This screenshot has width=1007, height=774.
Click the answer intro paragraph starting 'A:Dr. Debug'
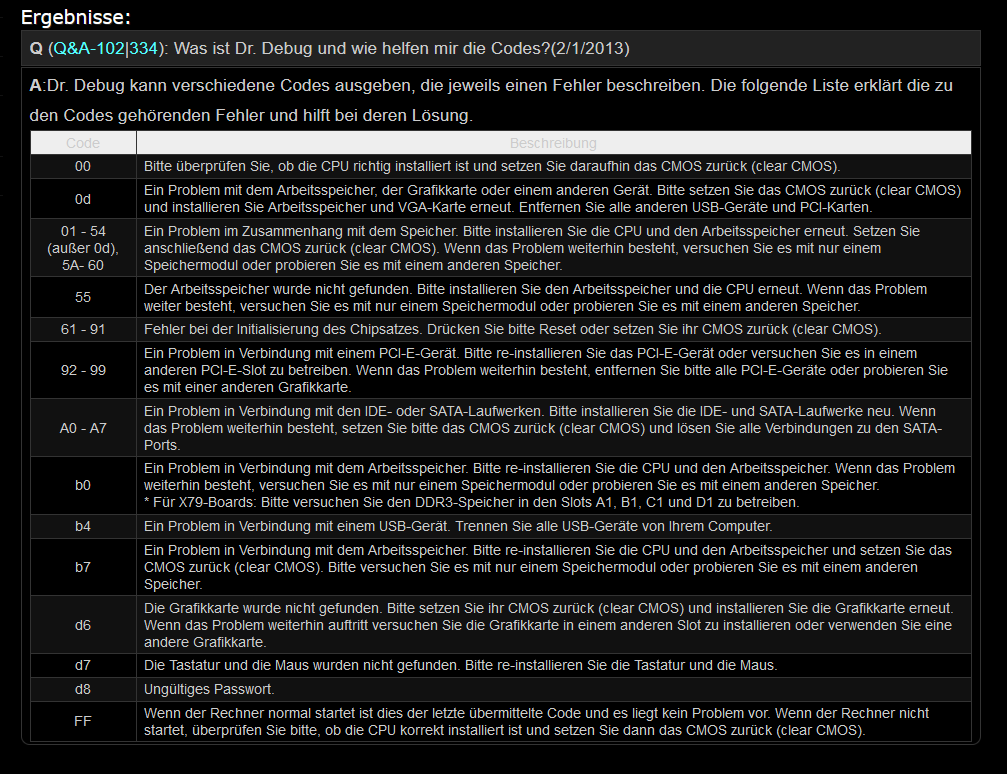pyautogui.click(x=491, y=100)
